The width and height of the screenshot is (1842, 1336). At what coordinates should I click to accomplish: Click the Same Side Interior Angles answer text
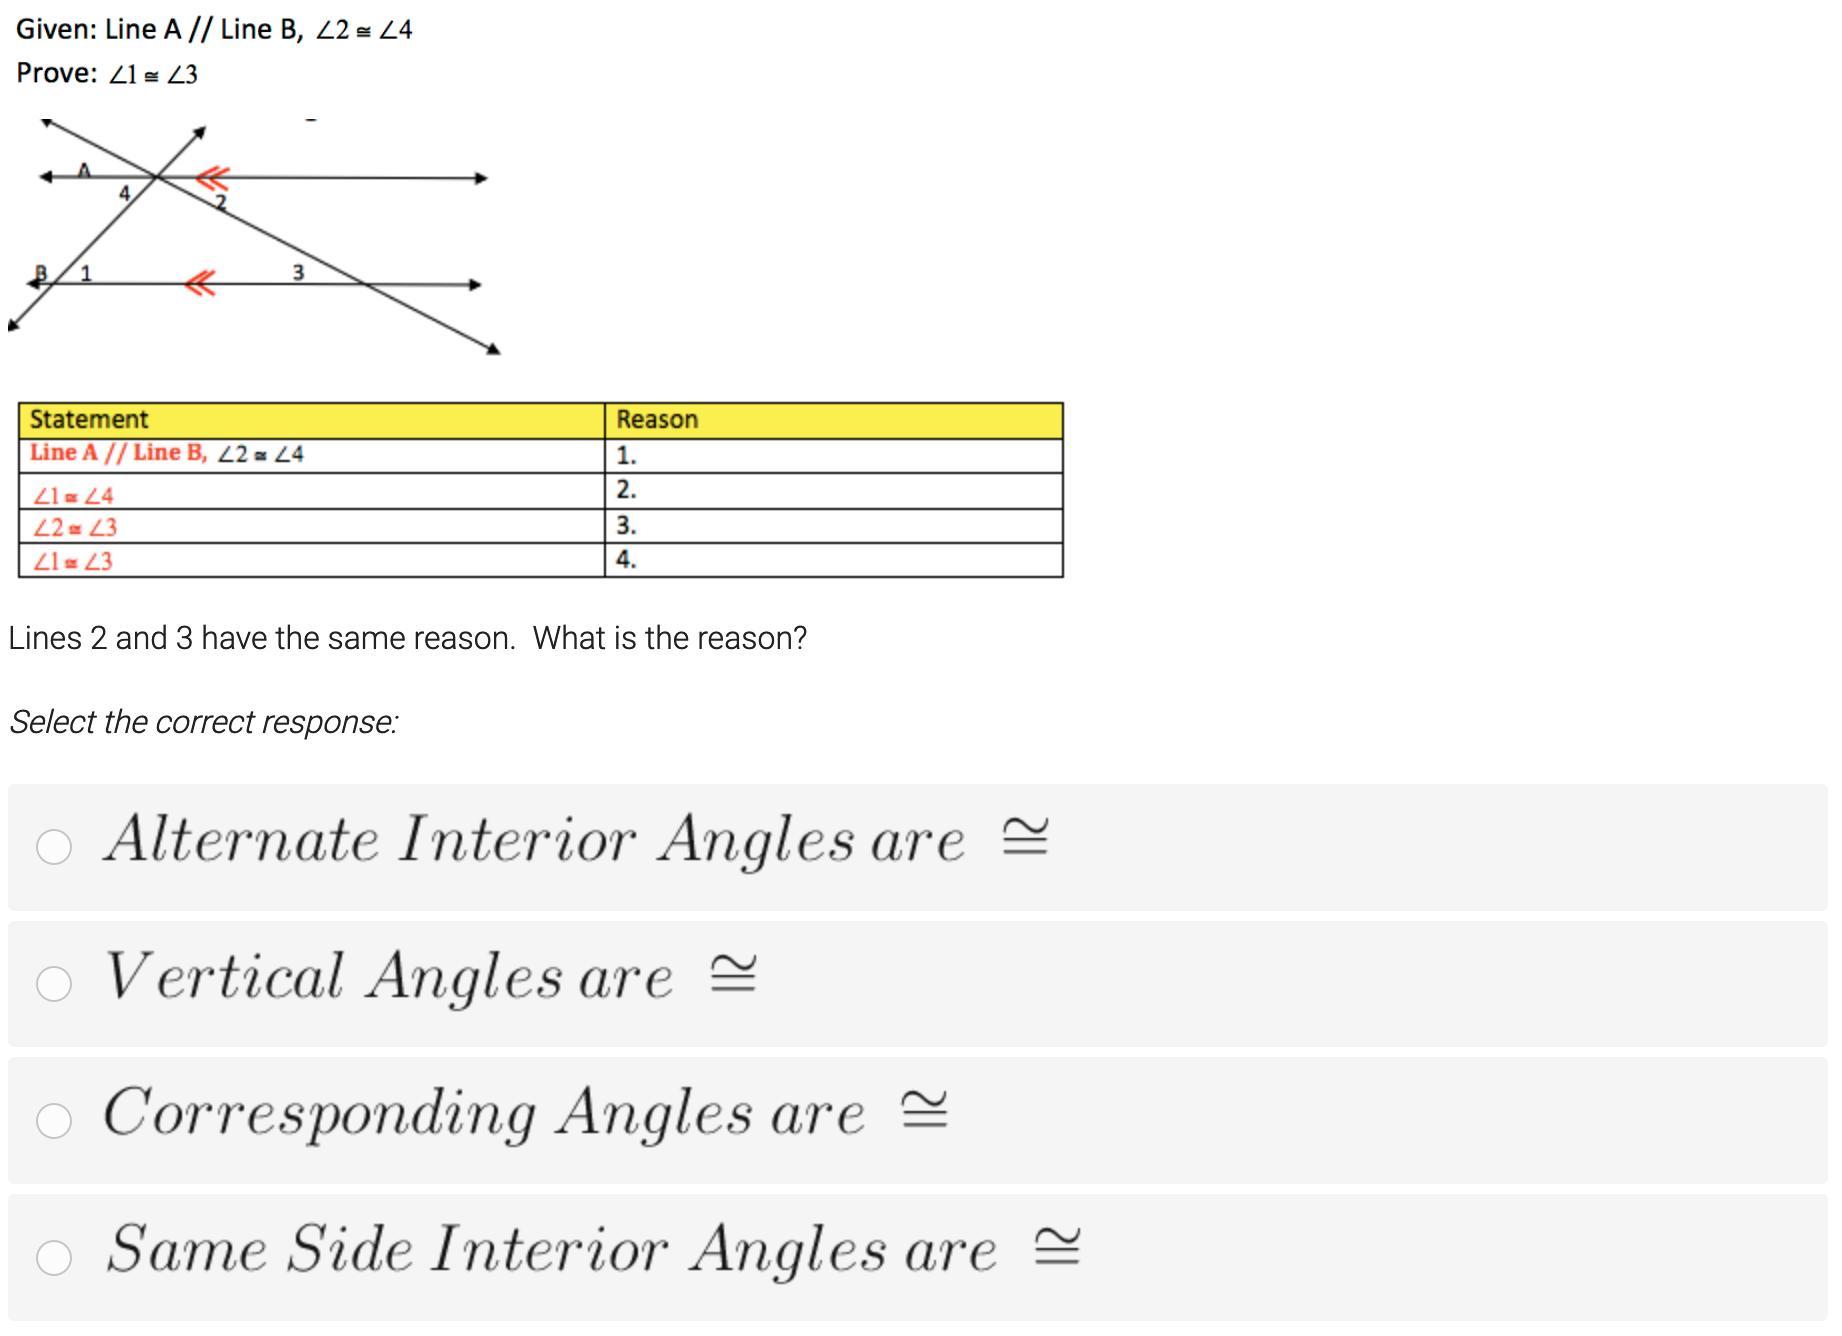tap(551, 1250)
